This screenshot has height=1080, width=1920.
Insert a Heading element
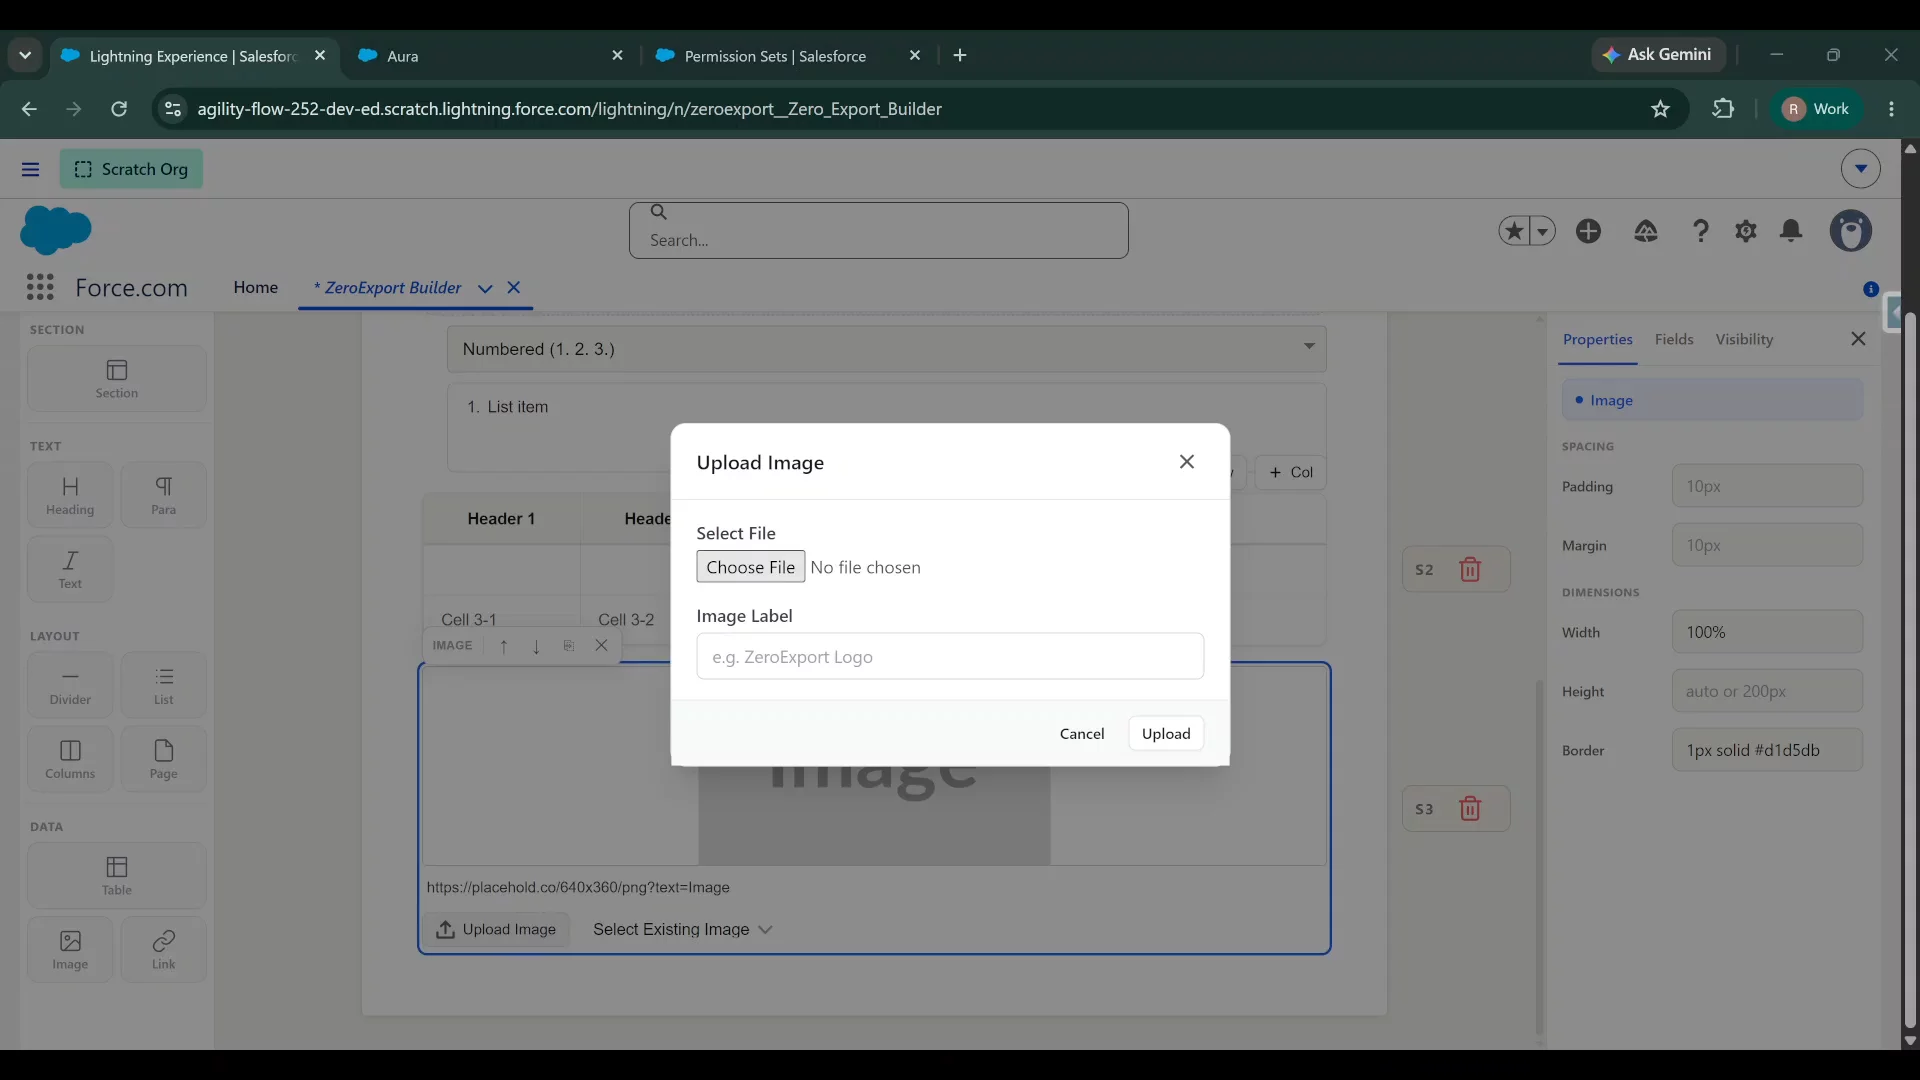tap(70, 495)
